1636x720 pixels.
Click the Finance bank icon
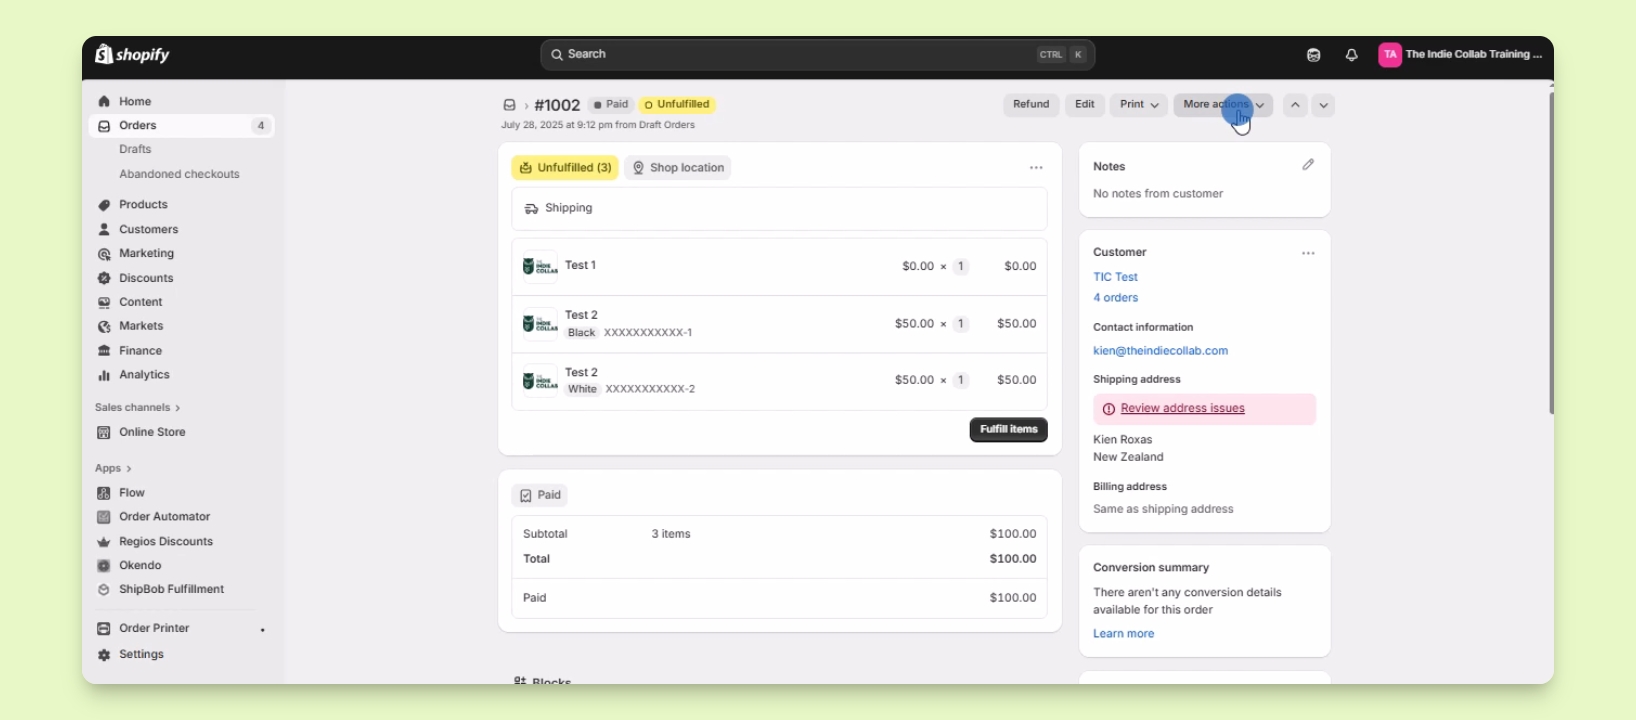(x=104, y=351)
